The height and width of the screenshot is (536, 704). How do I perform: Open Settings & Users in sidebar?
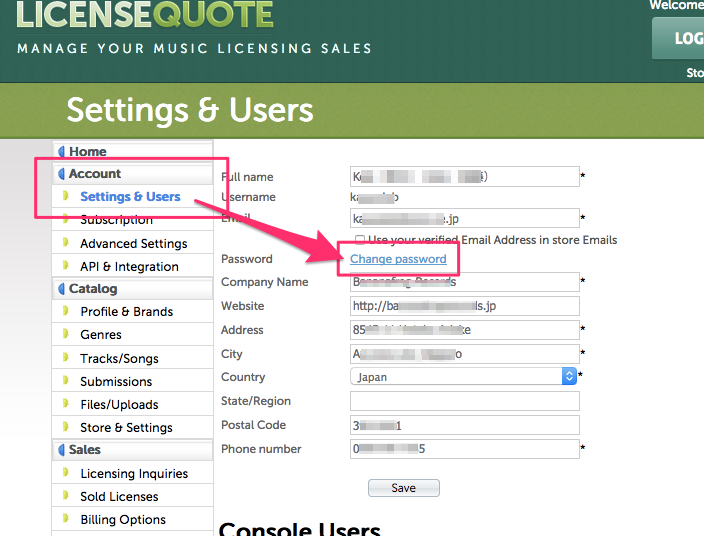[130, 197]
